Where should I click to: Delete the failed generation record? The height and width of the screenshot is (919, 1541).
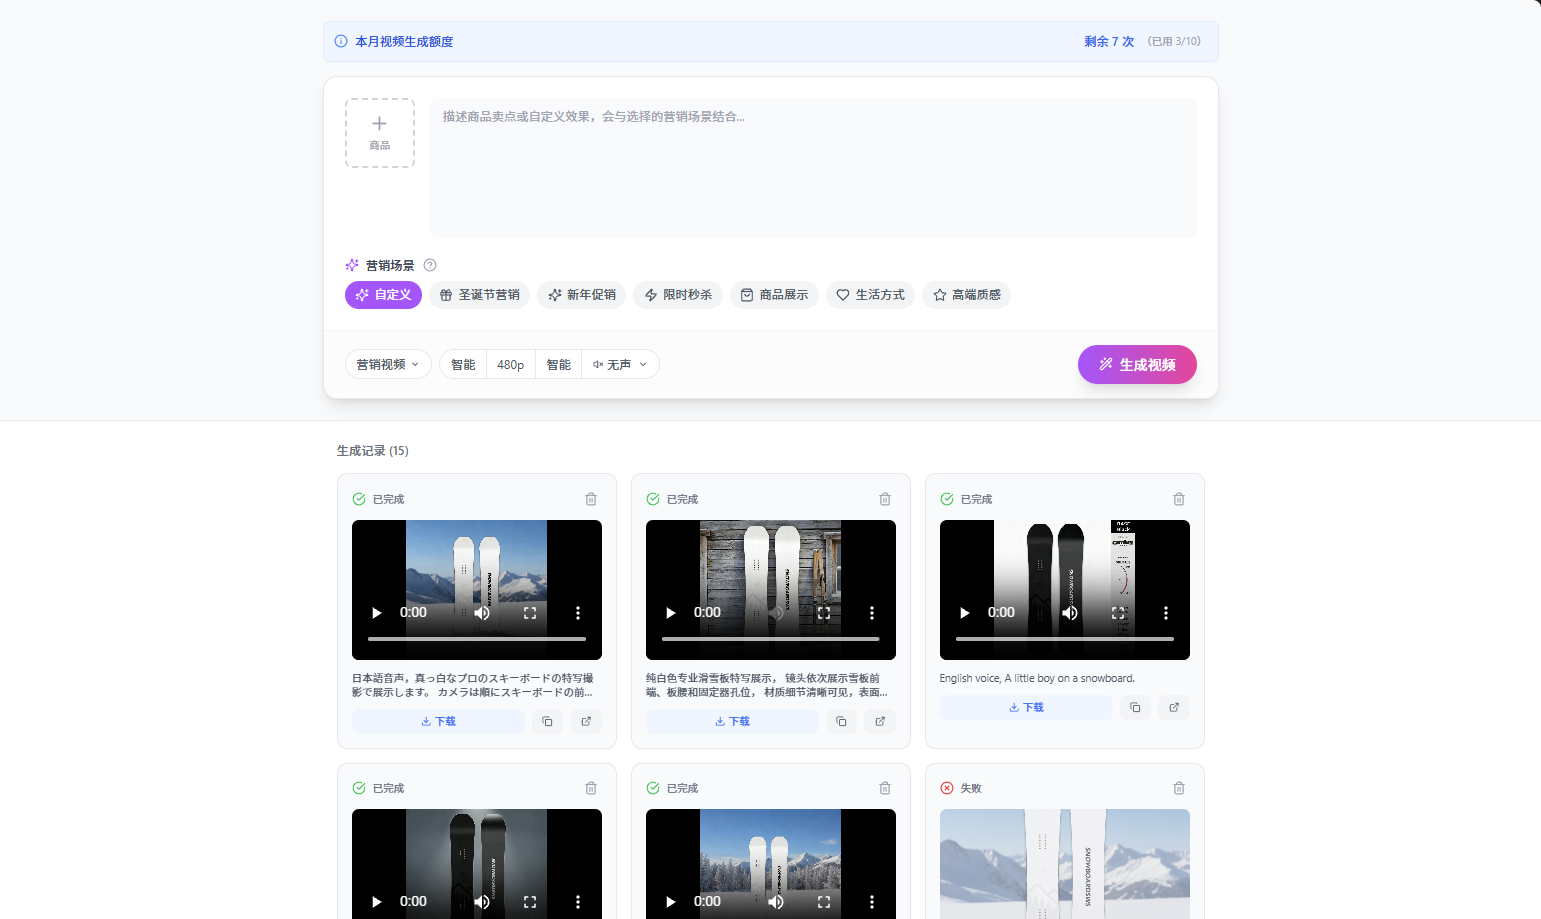[x=1179, y=788]
